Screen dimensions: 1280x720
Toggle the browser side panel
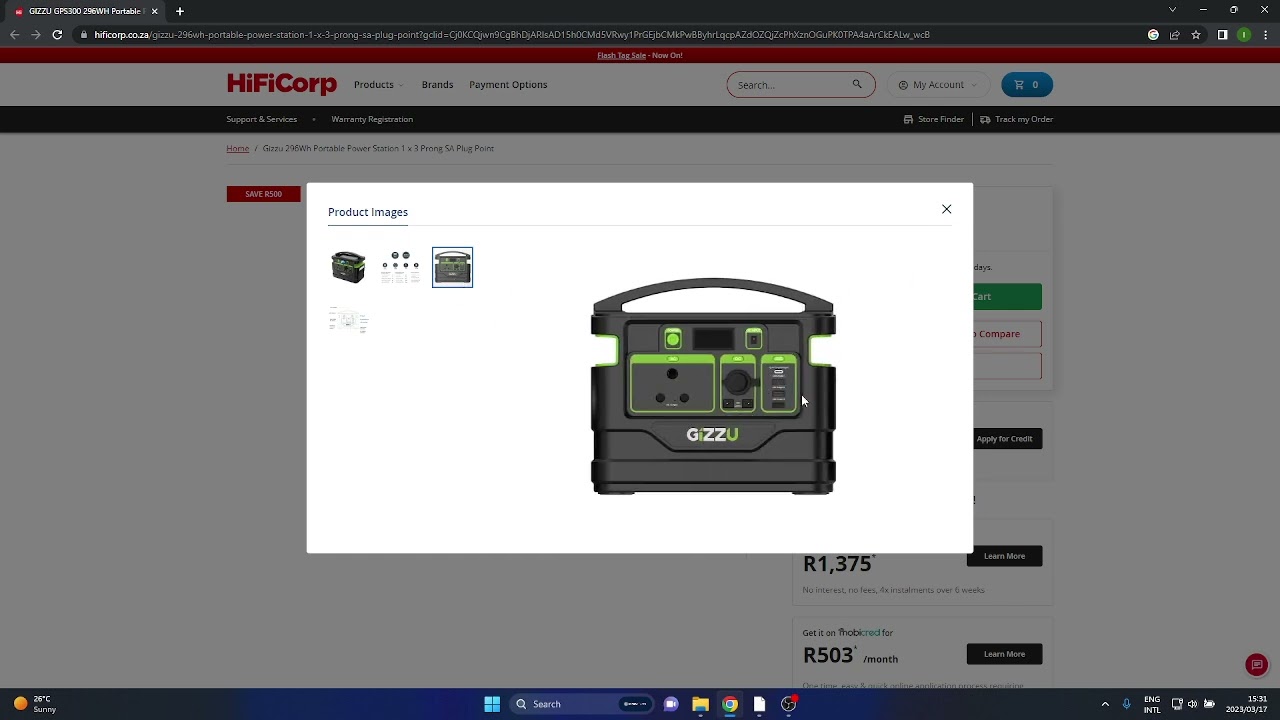click(1222, 35)
